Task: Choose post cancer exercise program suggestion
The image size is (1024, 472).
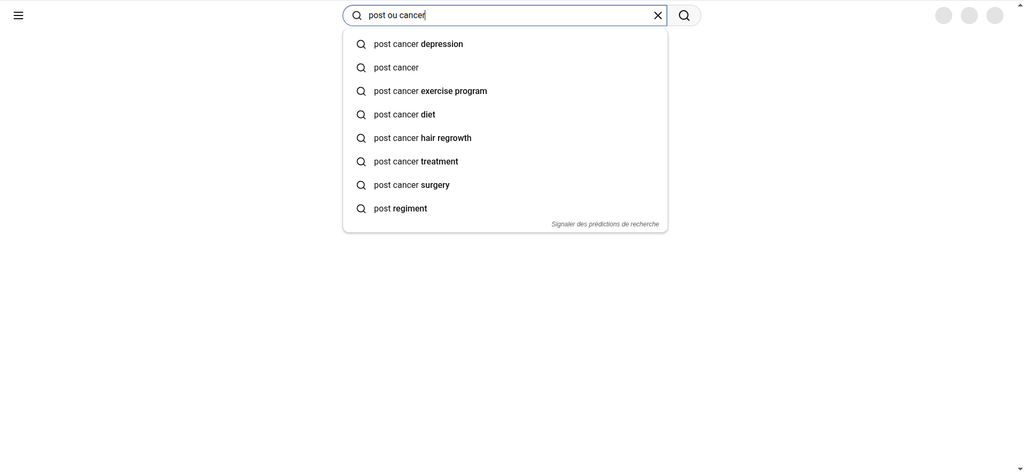Action: click(x=430, y=91)
